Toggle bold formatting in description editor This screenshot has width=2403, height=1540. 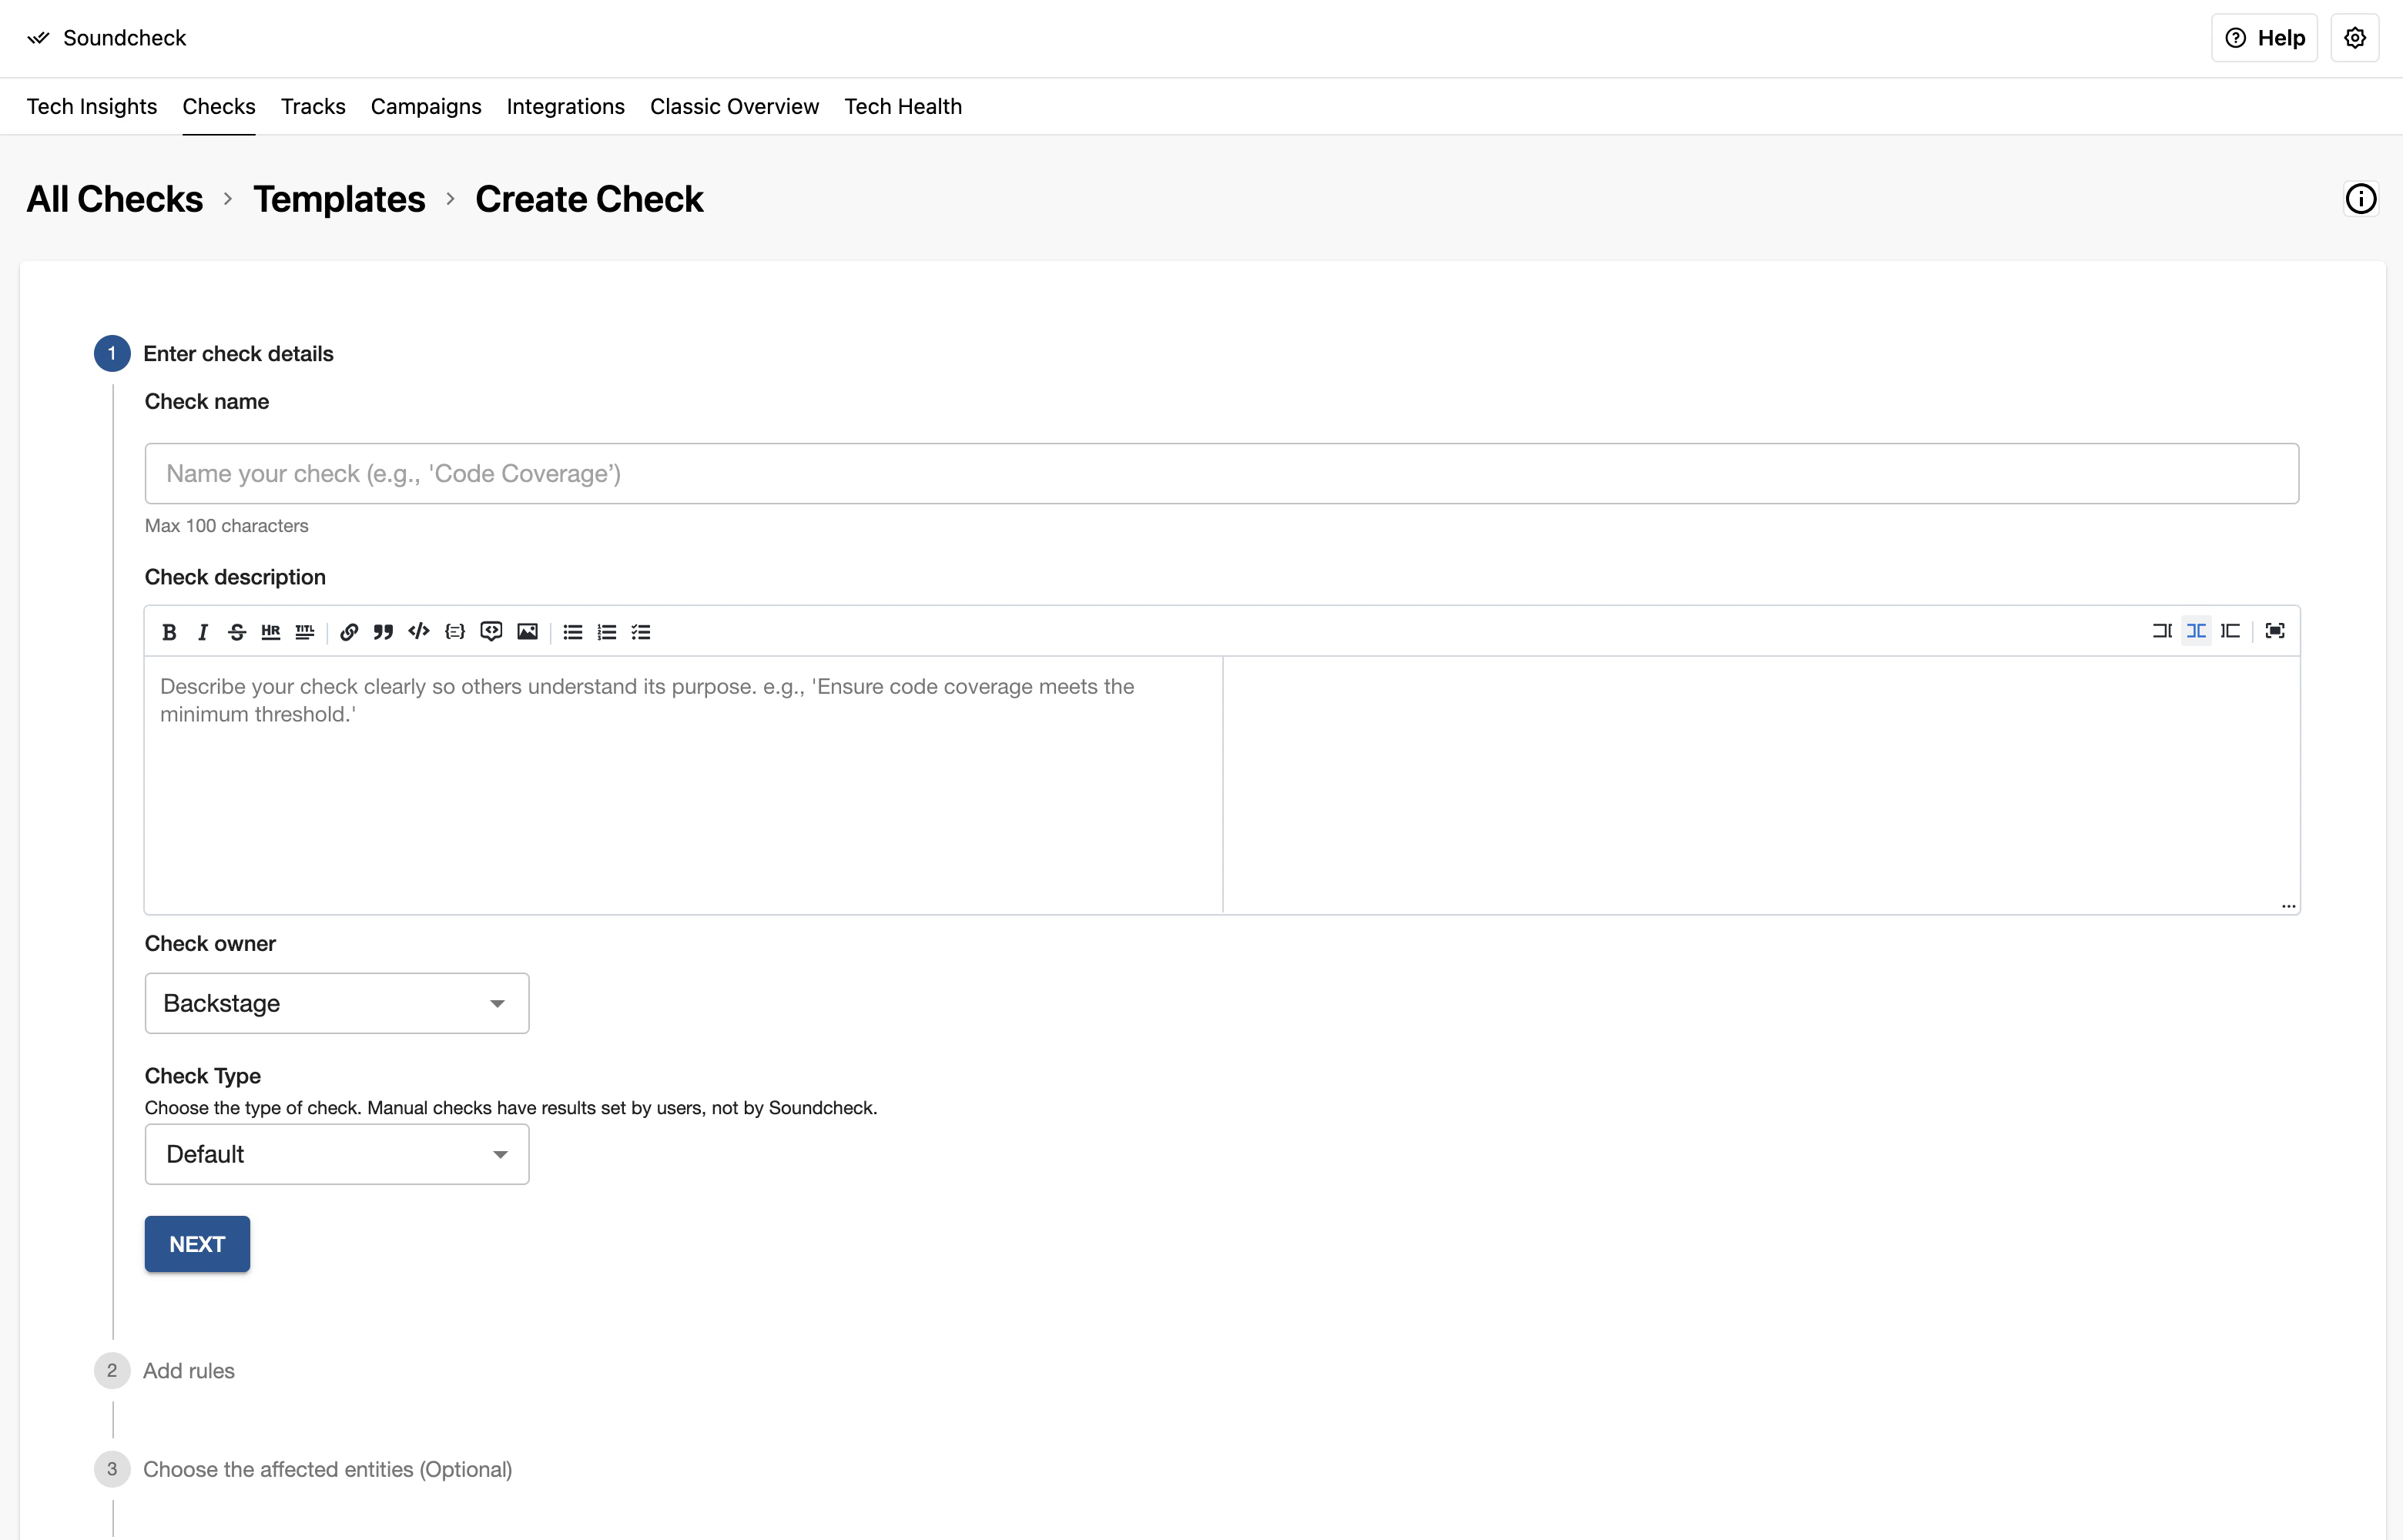(169, 632)
